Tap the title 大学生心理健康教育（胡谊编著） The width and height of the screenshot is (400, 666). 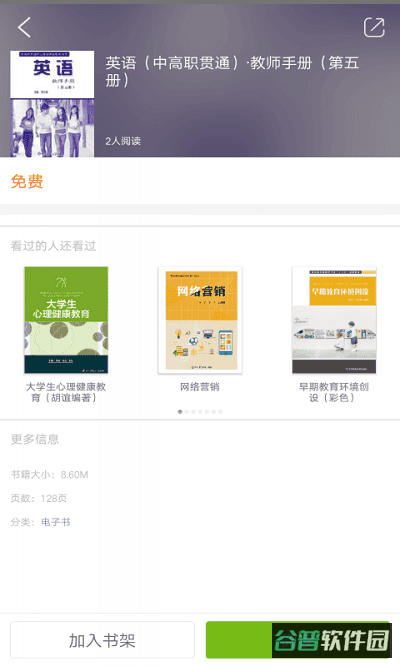tap(66, 392)
